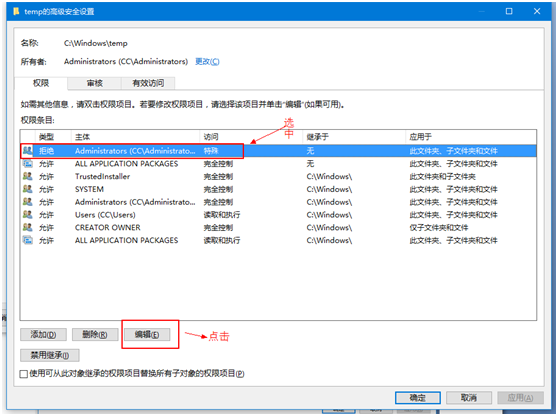This screenshot has height=416, width=558.
Task: Click the user icon next to Users (CC\Users)
Action: (27, 215)
